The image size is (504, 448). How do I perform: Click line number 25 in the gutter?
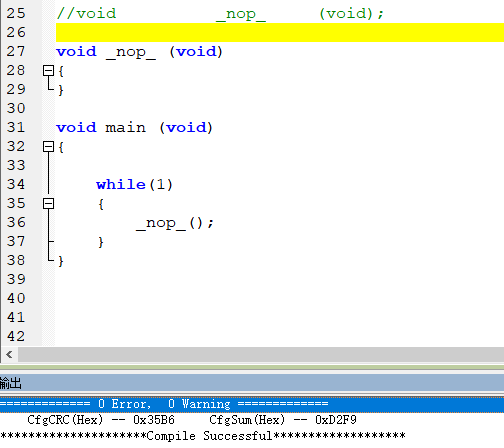coord(16,13)
